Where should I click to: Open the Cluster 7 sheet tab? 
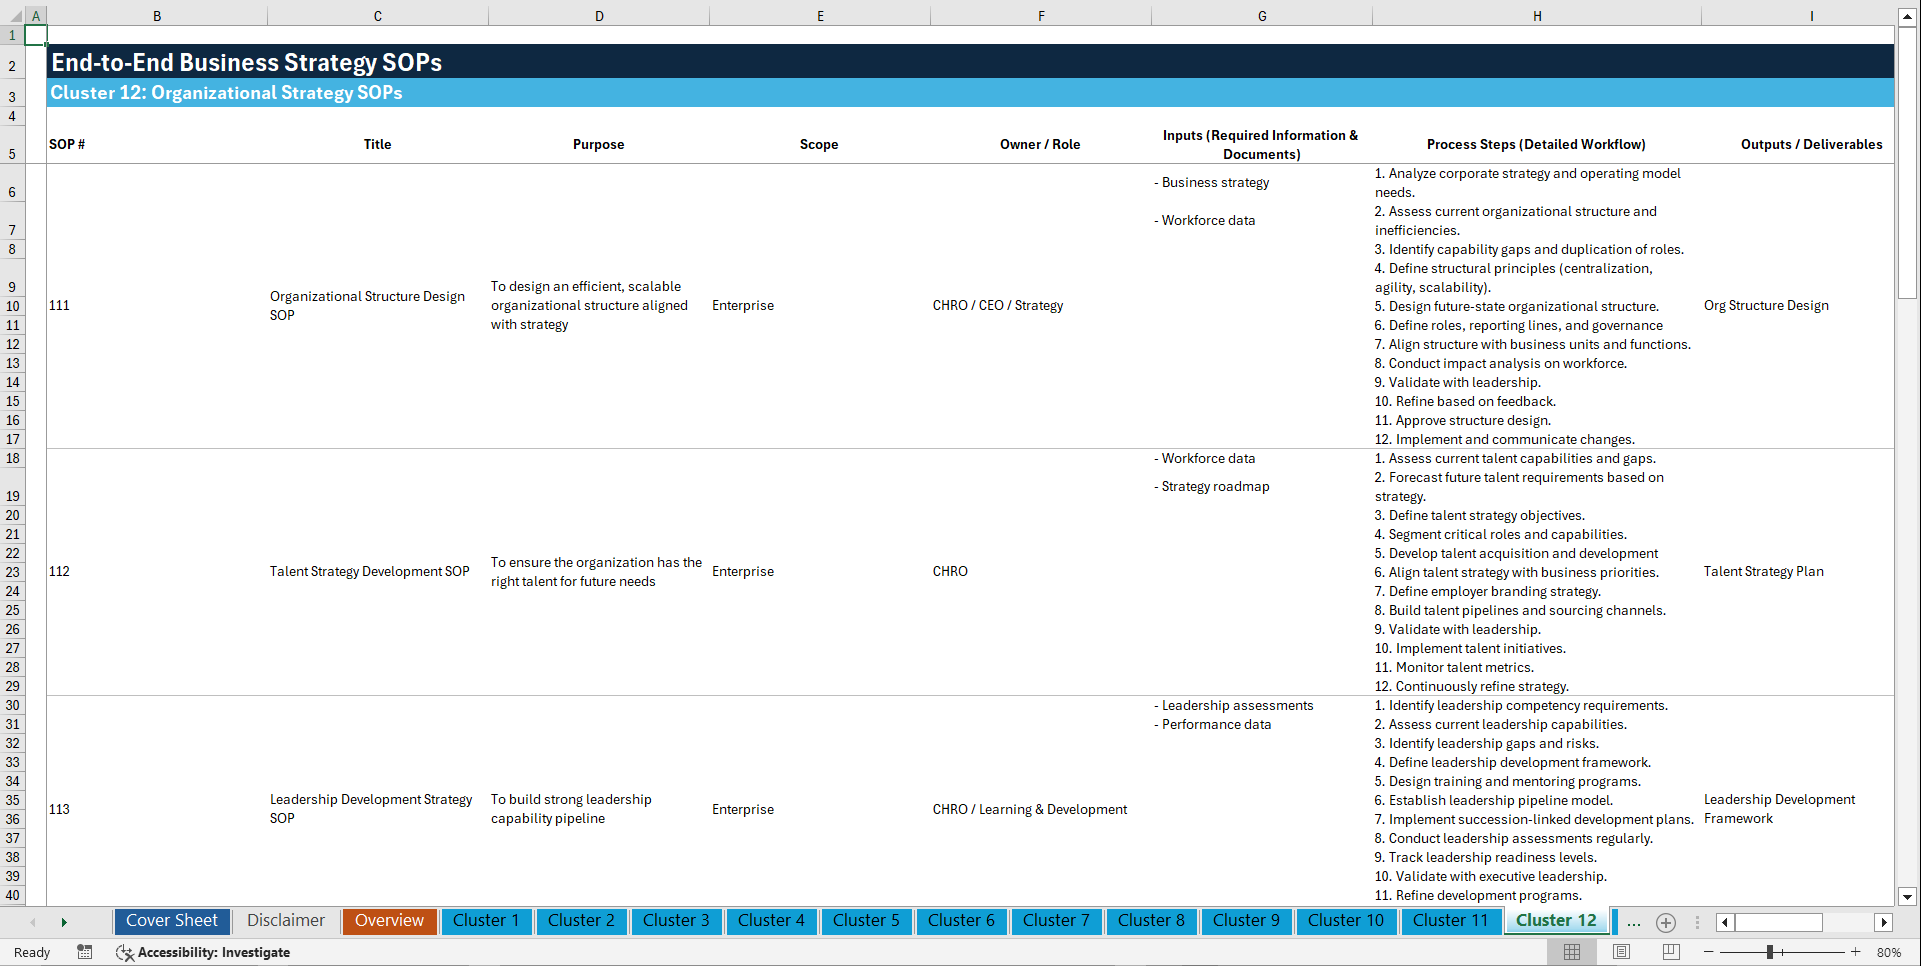pos(1056,920)
